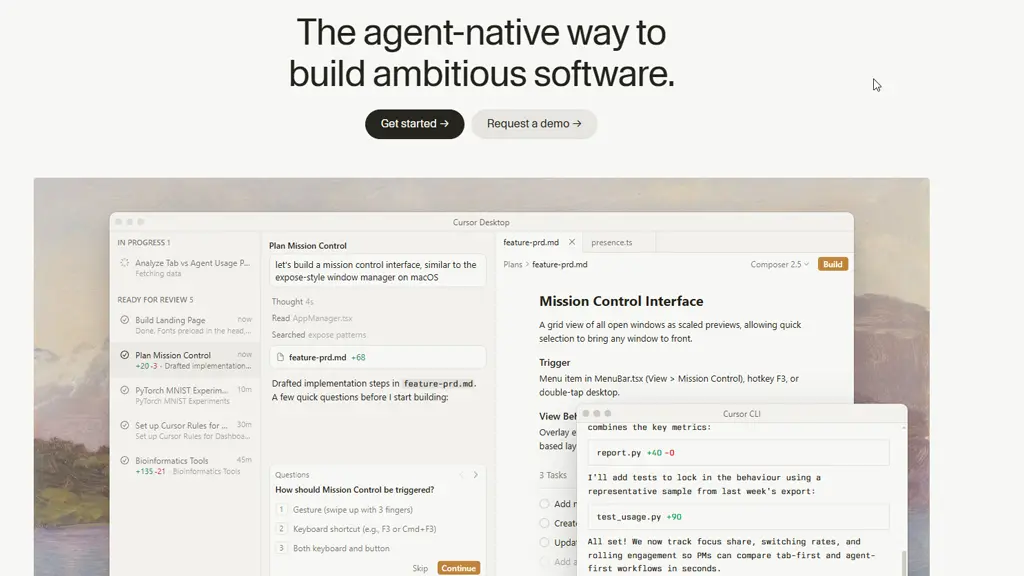The height and width of the screenshot is (576, 1024).
Task: Click Searched expose patterns step
Action: 319,334
